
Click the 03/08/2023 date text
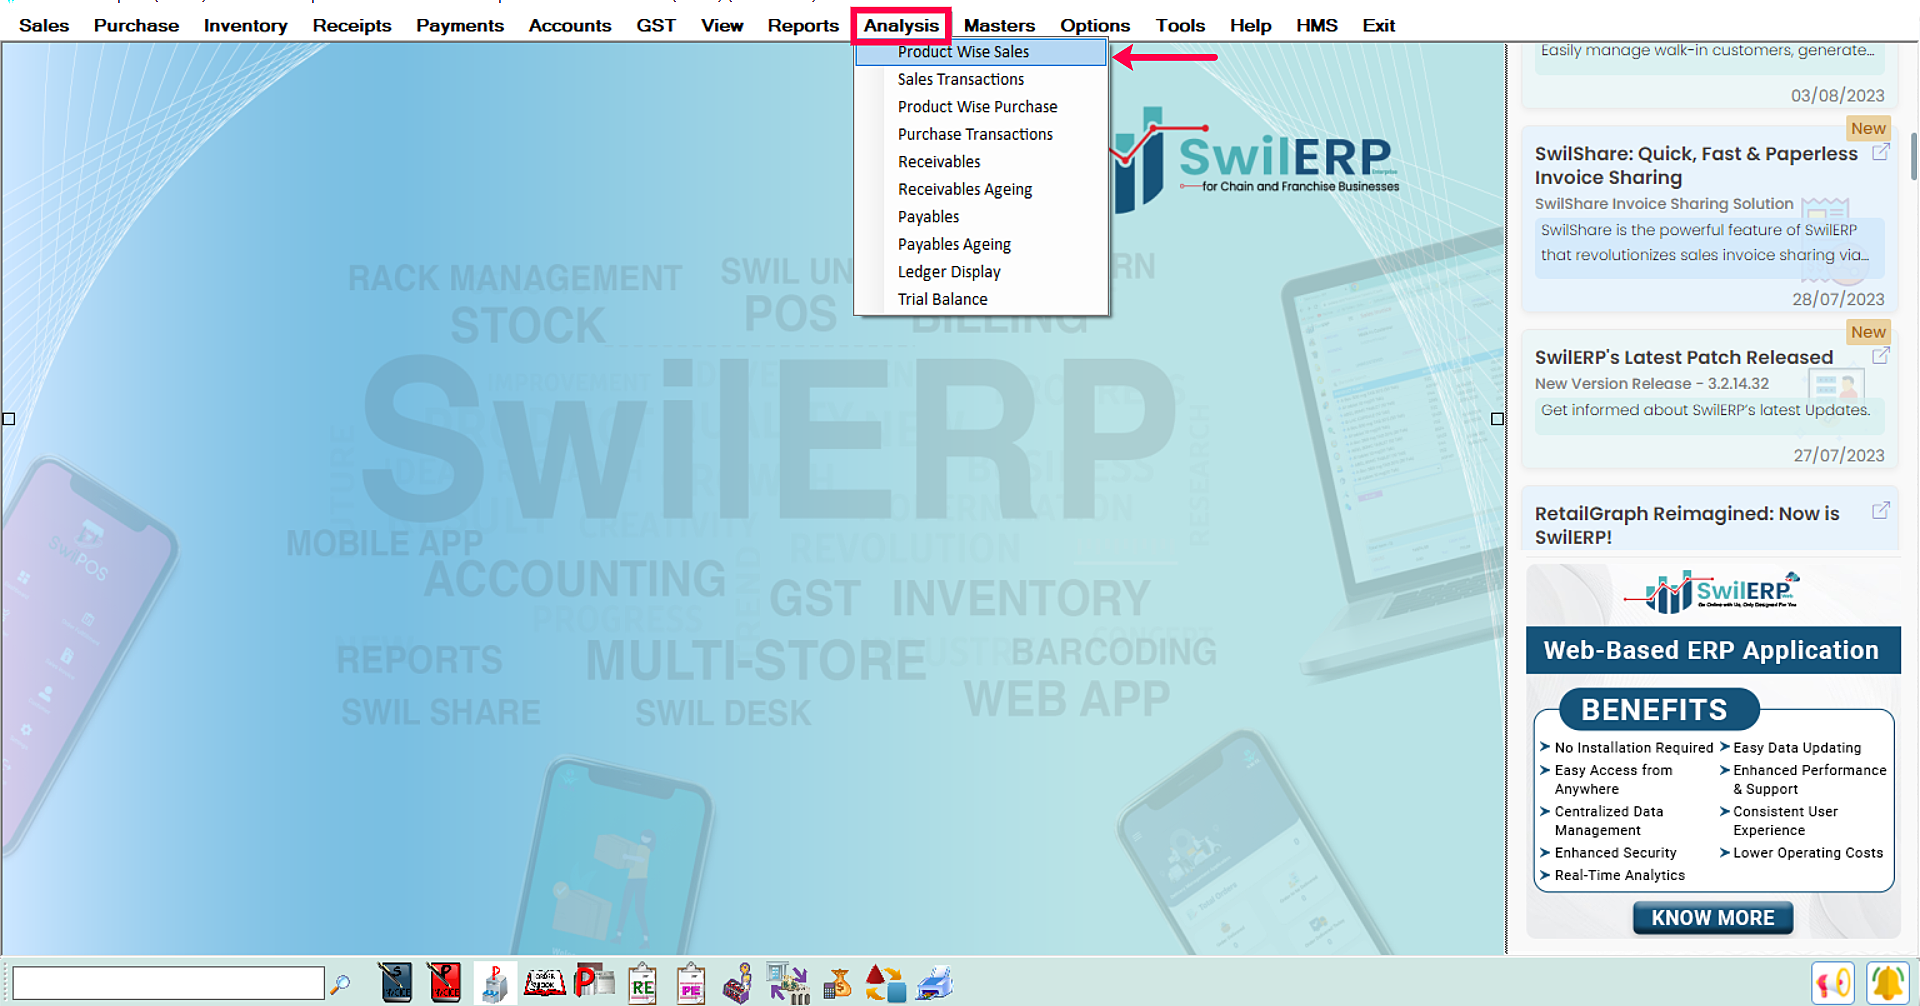(x=1838, y=96)
